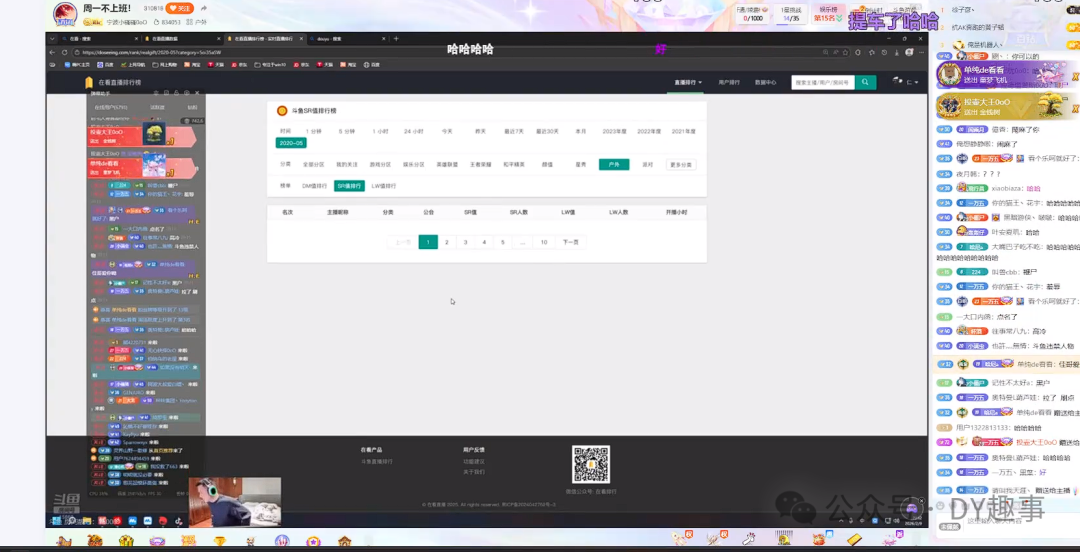Screen dimensions: 1080x552
Task: Select the 1 分钟 time filter
Action: pos(313,131)
